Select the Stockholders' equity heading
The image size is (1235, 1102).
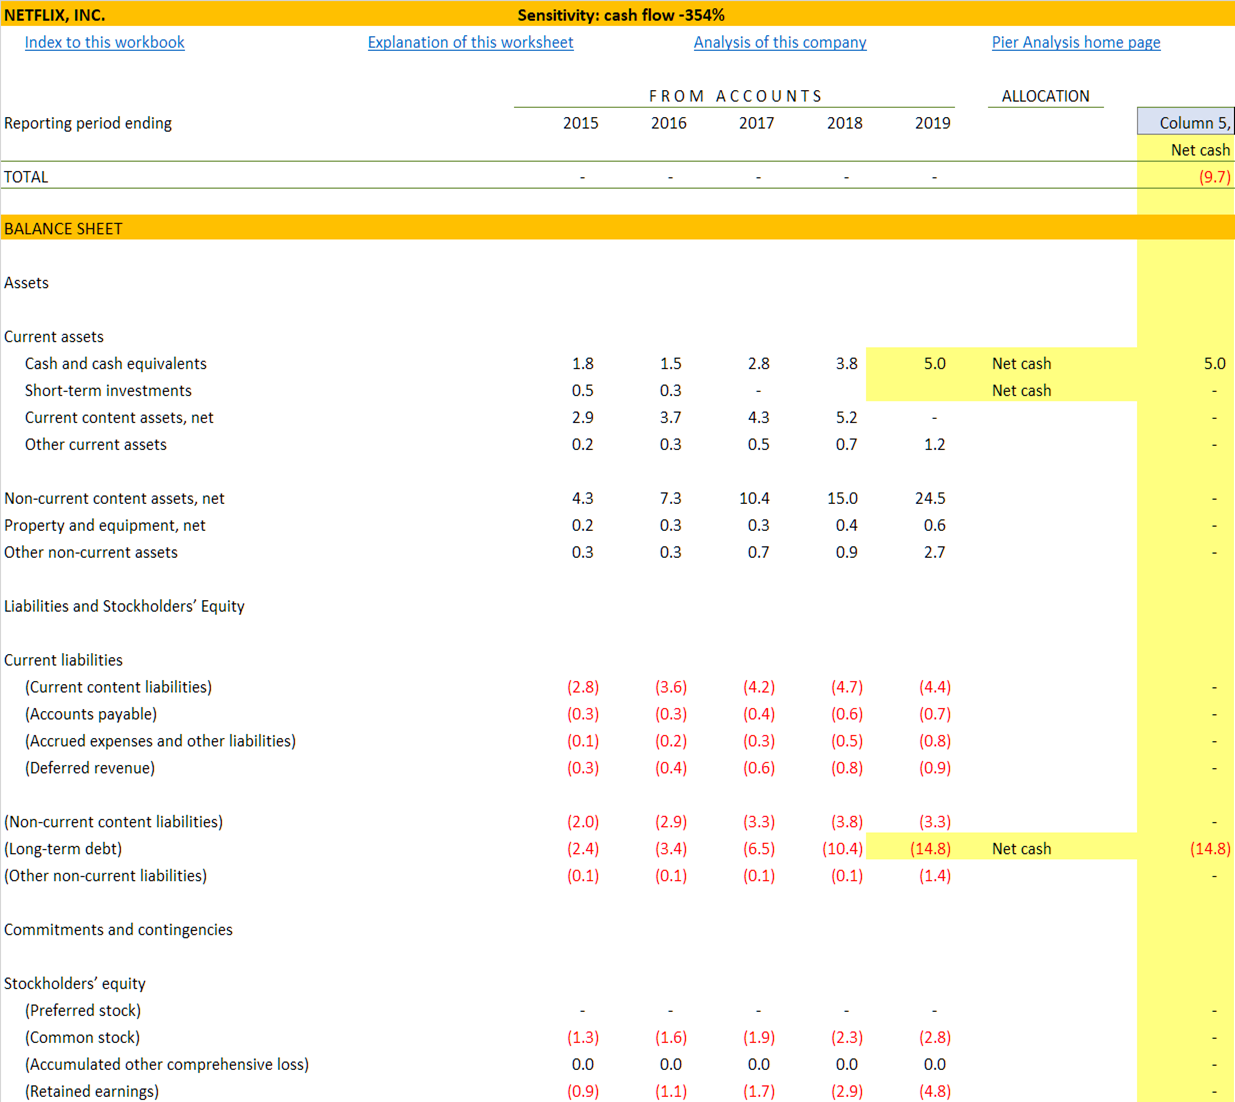74,985
